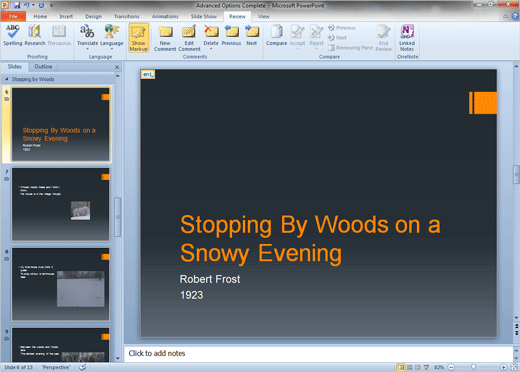This screenshot has width=520, height=372.
Task: Click the Zoom In plus button
Action: coord(503,367)
